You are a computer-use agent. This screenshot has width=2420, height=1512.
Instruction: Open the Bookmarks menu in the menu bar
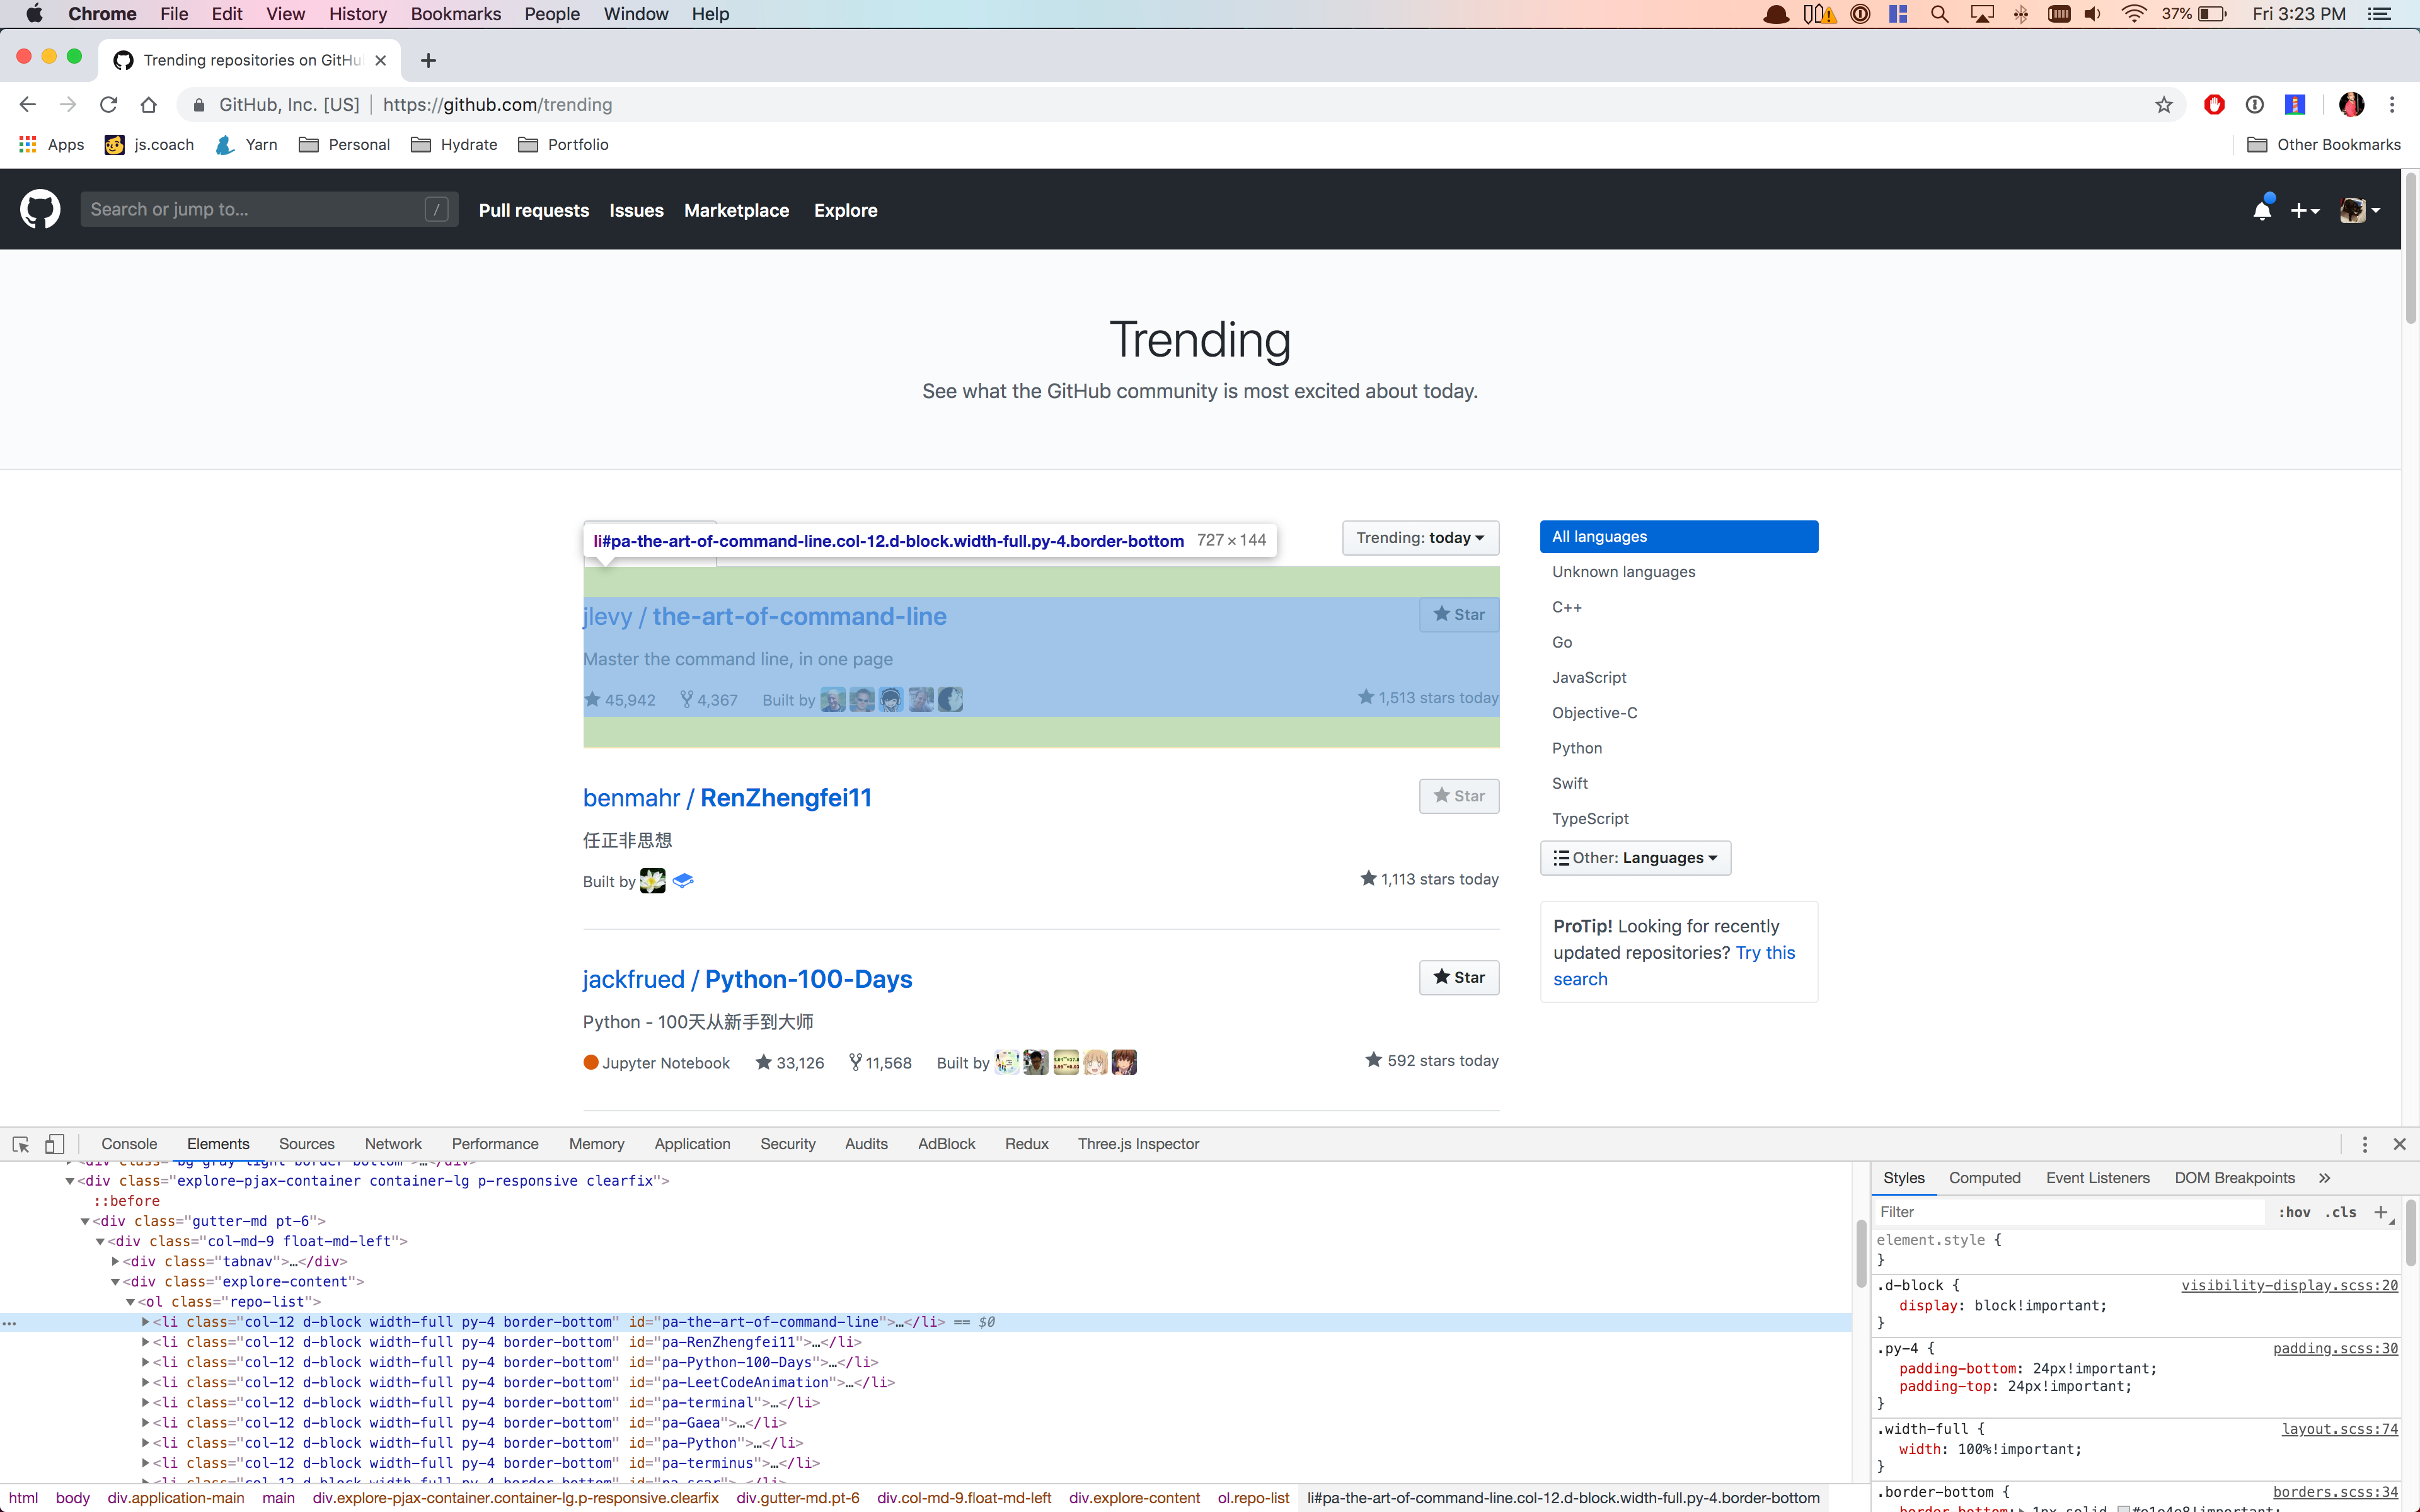(455, 14)
